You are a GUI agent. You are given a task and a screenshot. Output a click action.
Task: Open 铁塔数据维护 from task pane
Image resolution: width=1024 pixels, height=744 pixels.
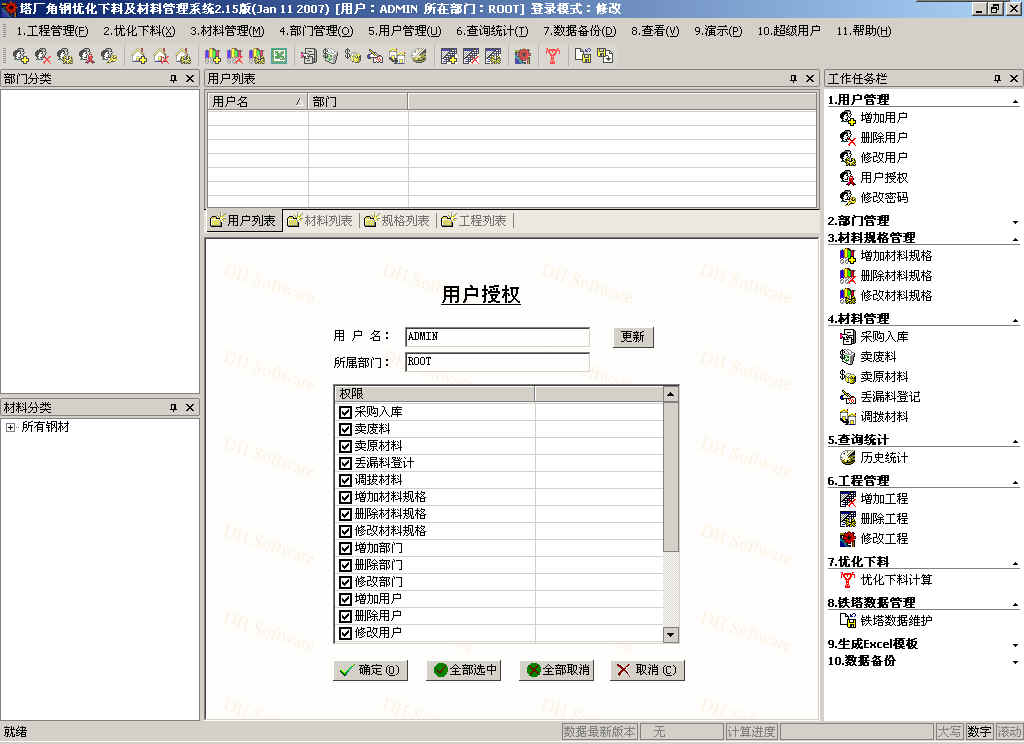click(896, 621)
